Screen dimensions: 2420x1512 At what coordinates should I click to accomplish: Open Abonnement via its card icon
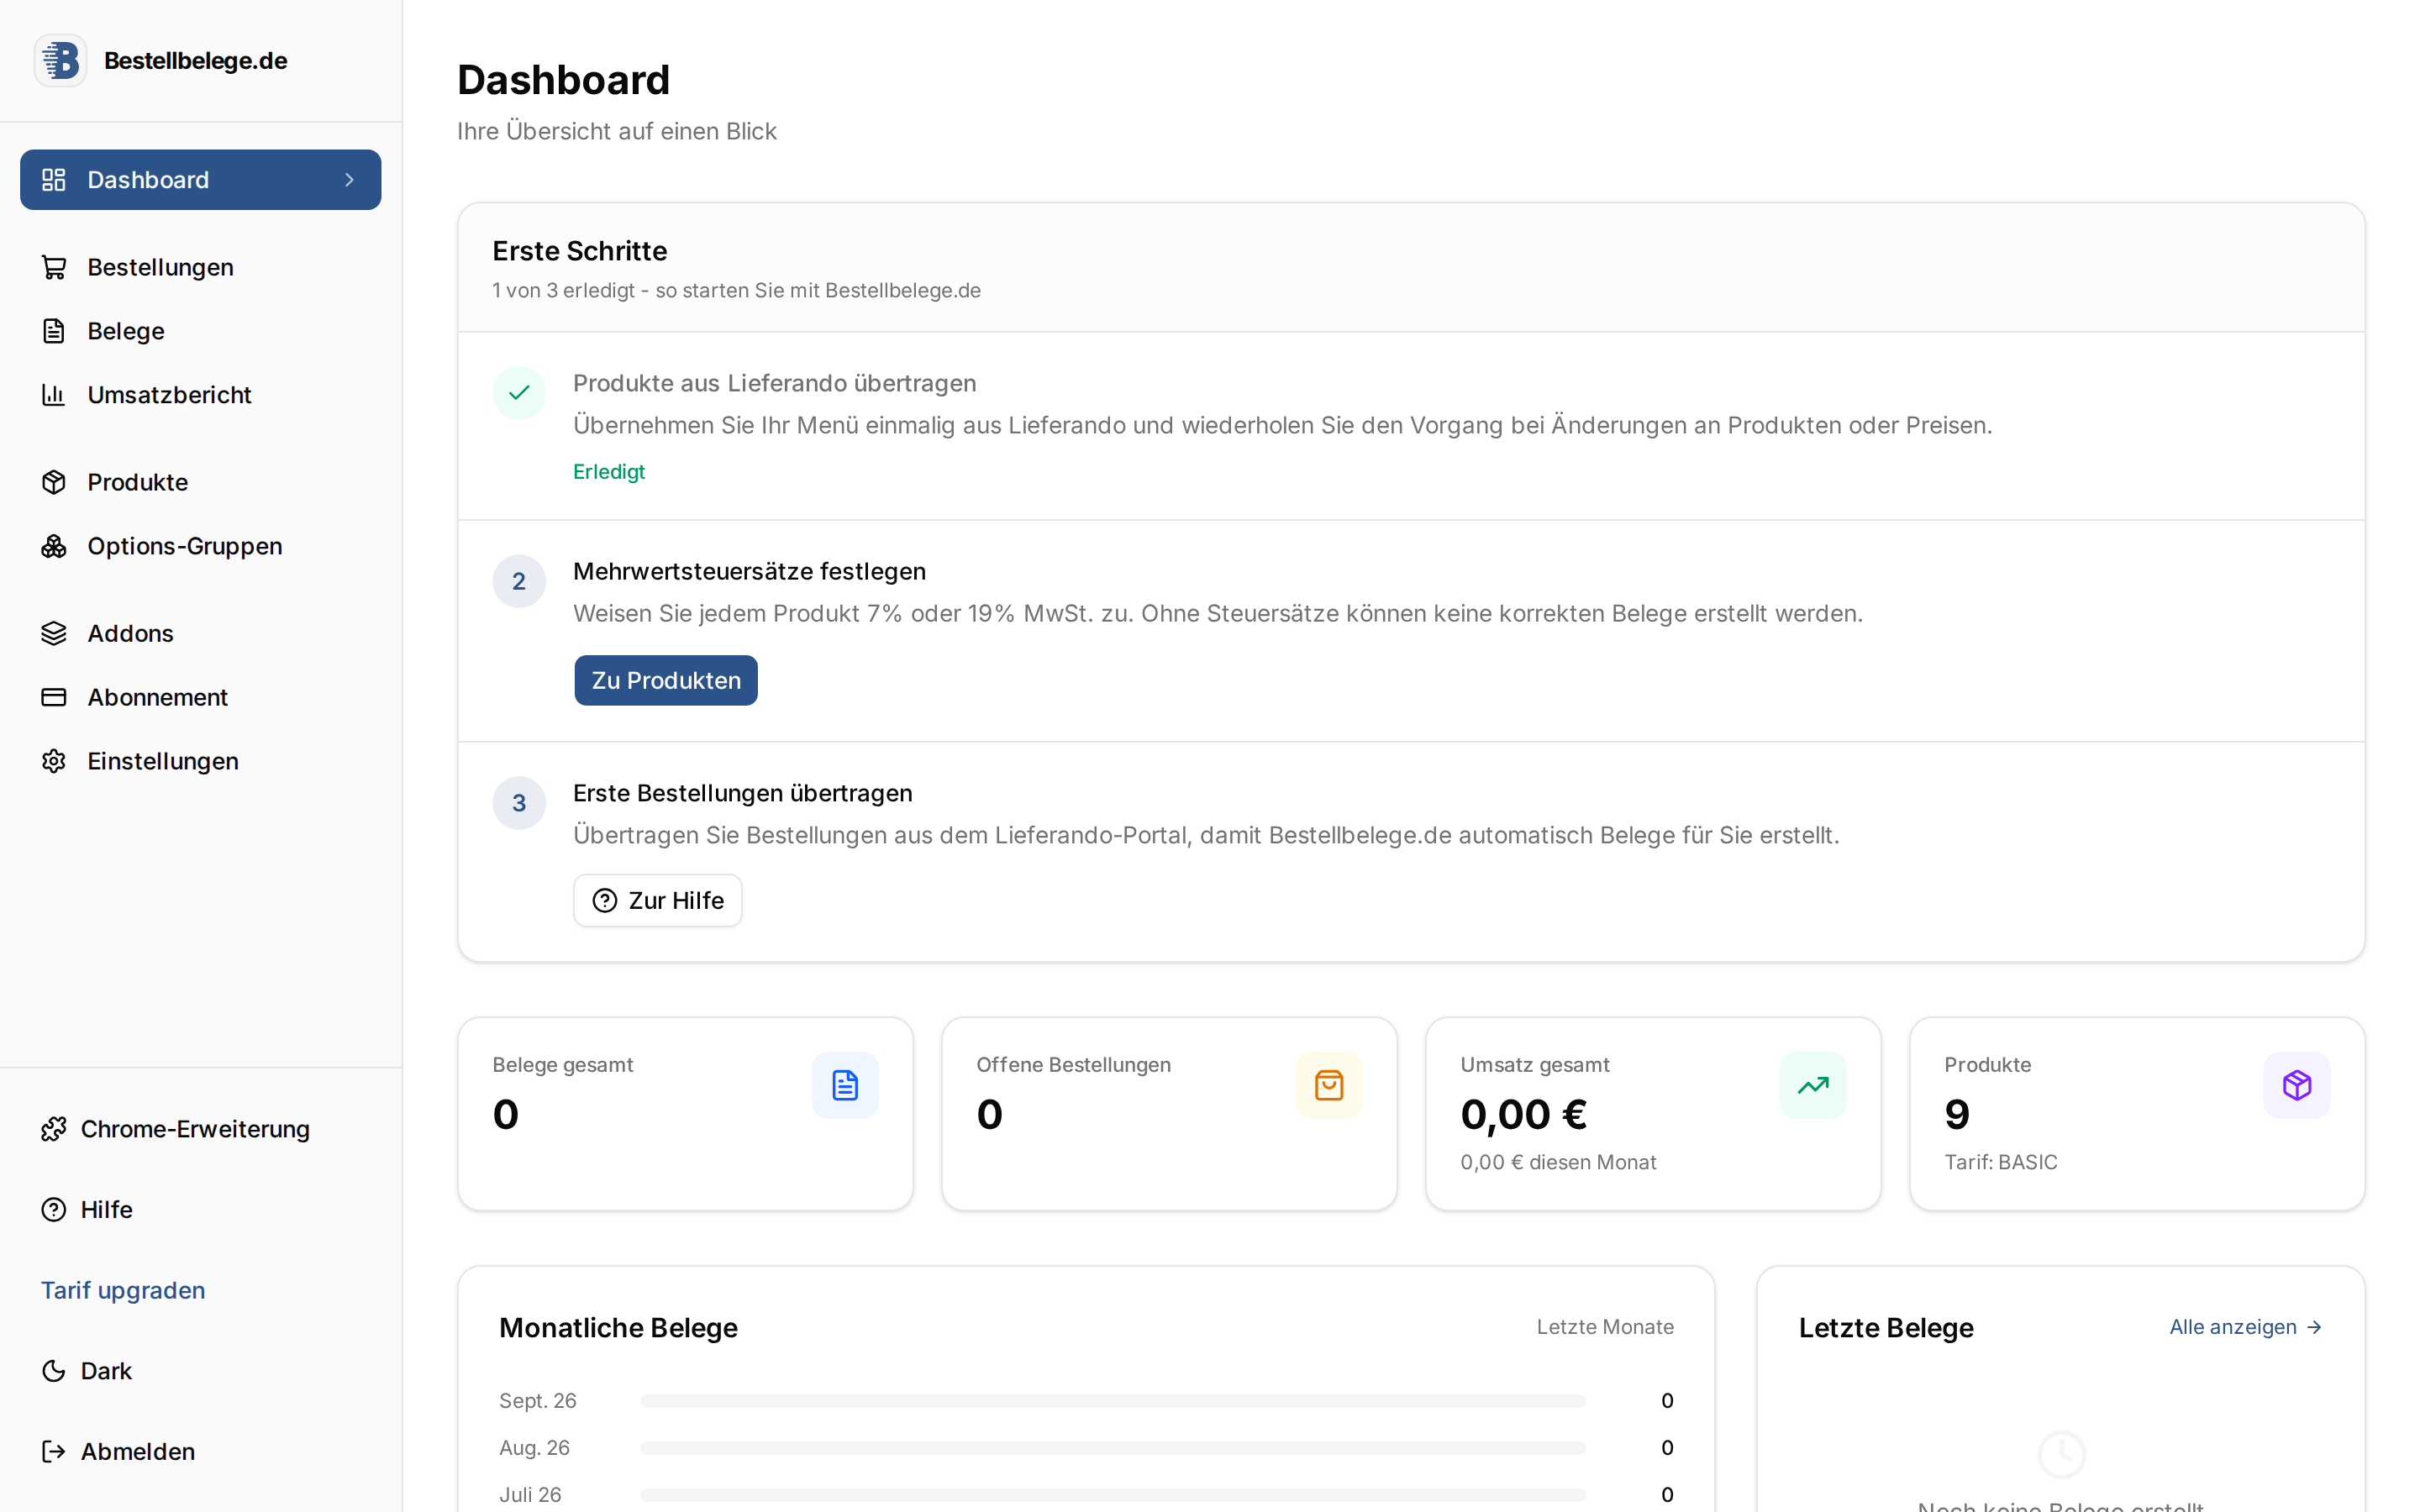(54, 697)
